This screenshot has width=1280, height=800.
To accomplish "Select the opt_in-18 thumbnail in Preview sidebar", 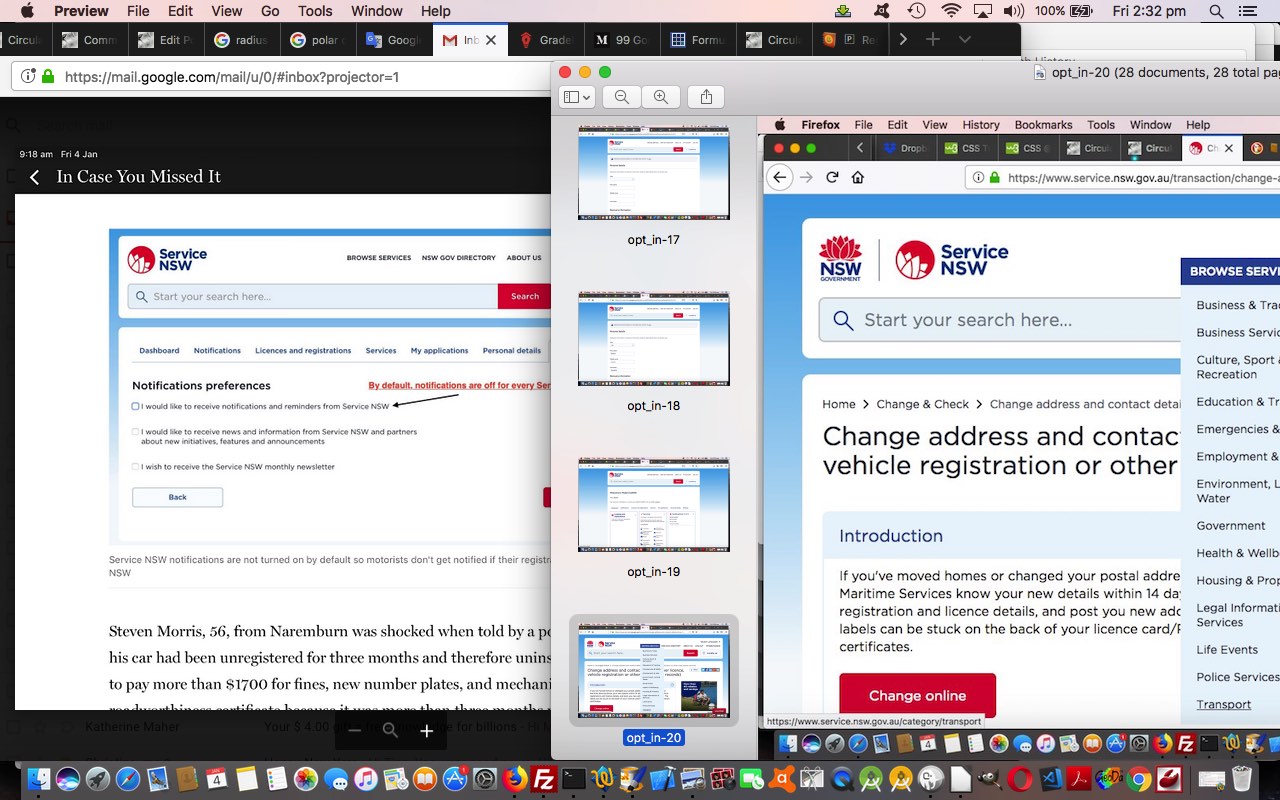I will 654,339.
